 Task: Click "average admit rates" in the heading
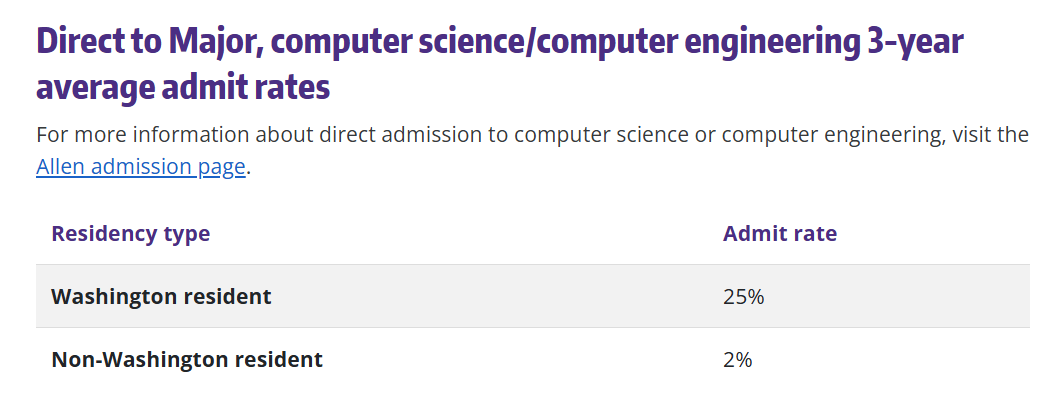[x=183, y=89]
